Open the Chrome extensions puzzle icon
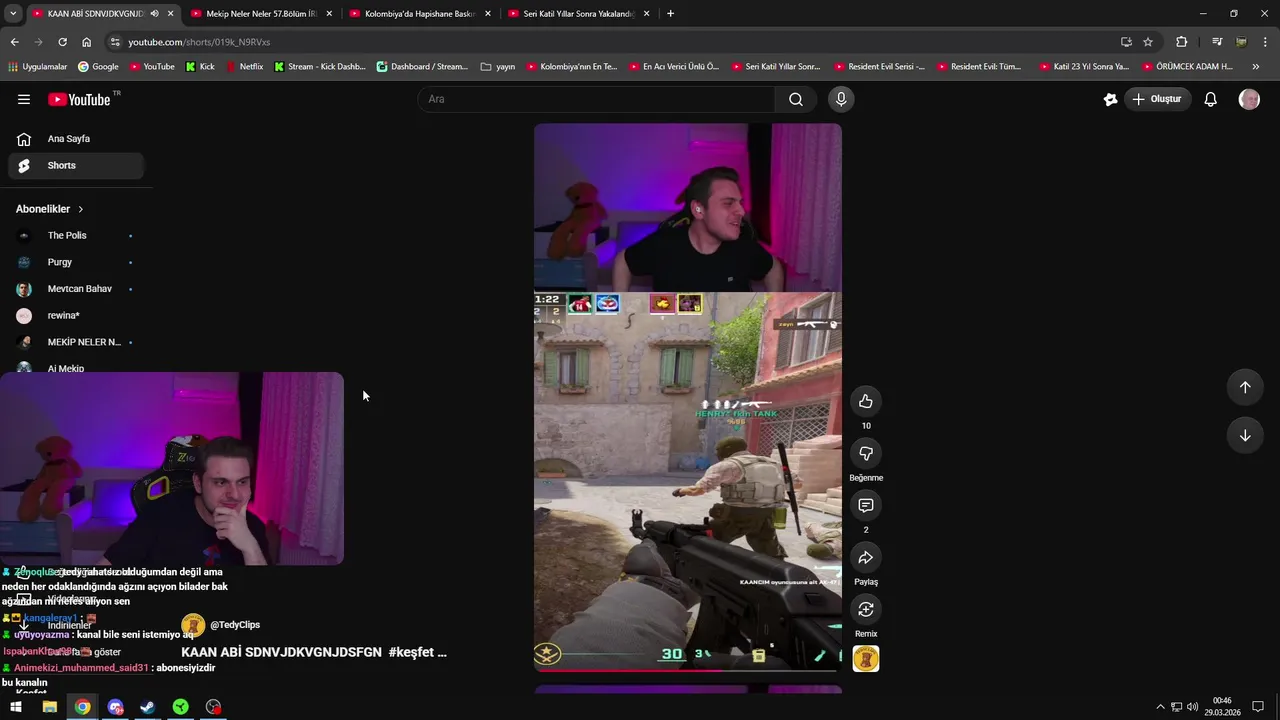The width and height of the screenshot is (1280, 720). click(1182, 42)
